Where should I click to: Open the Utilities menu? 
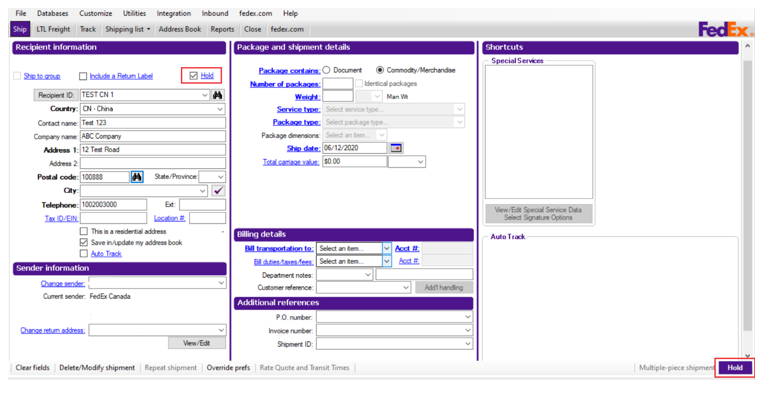135,13
